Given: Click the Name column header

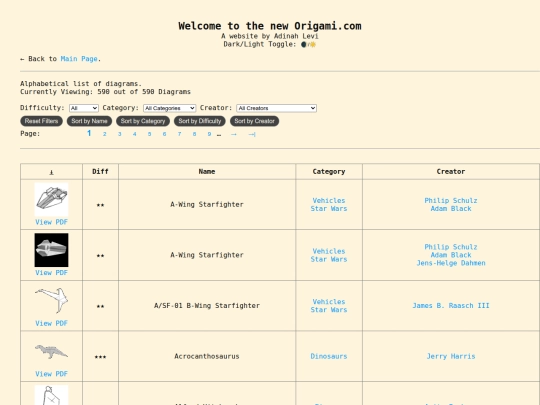Looking at the screenshot, I should coord(207,172).
